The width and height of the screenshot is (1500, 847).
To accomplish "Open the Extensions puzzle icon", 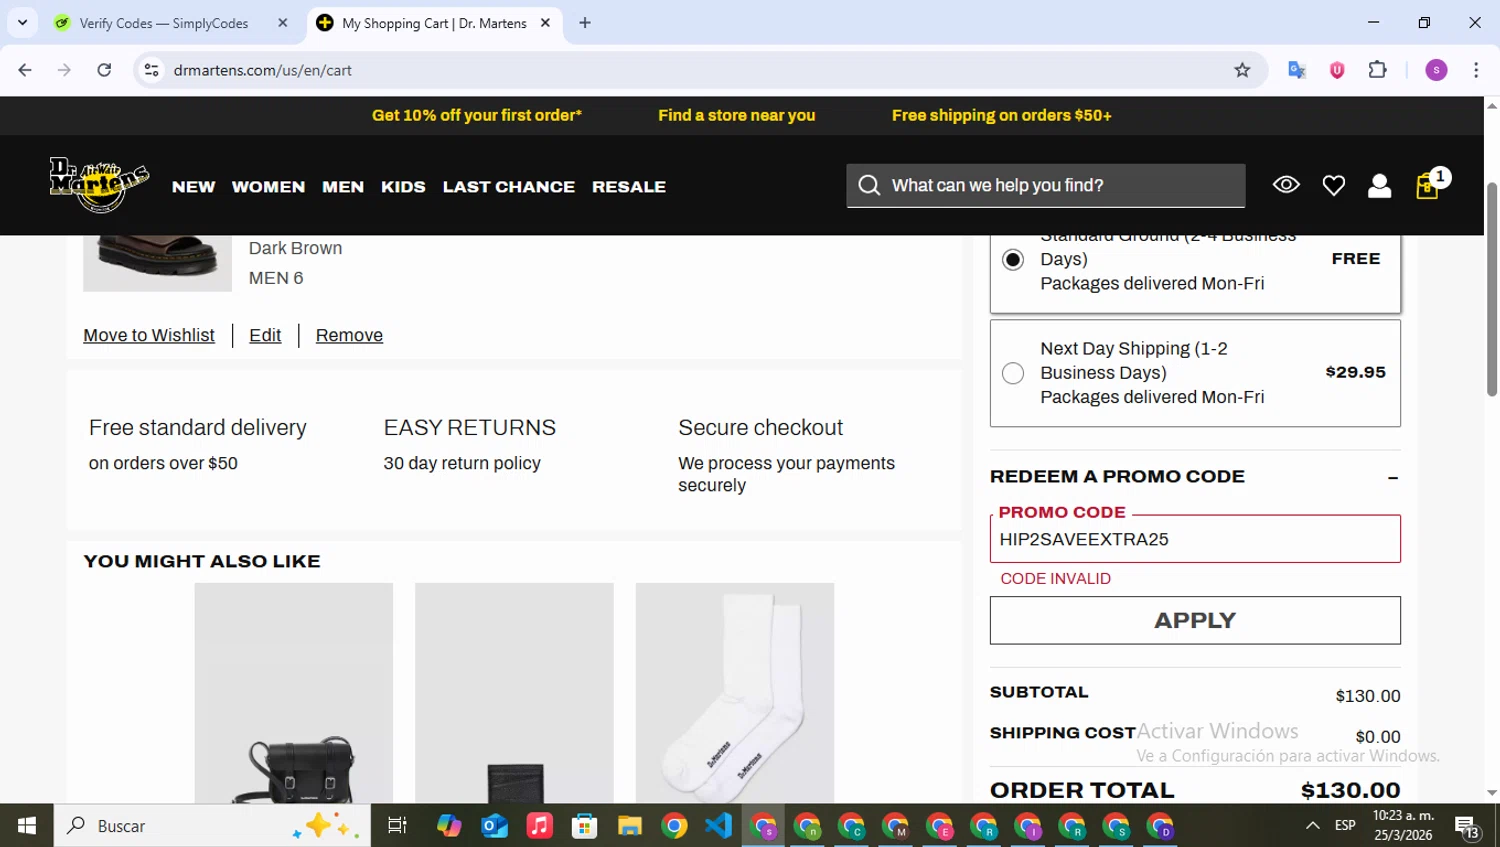I will tap(1377, 70).
